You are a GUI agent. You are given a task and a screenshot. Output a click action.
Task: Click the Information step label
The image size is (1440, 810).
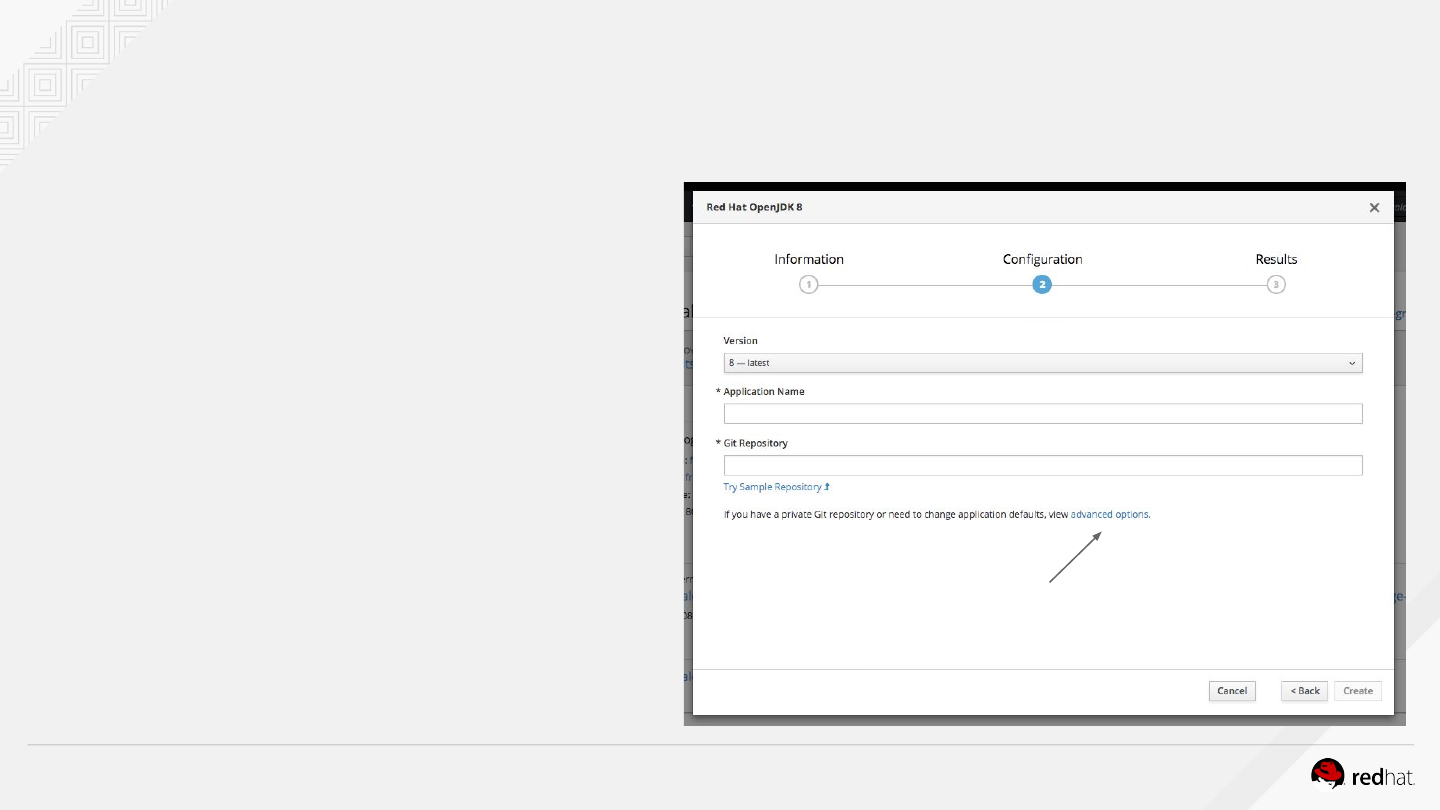[x=809, y=259]
